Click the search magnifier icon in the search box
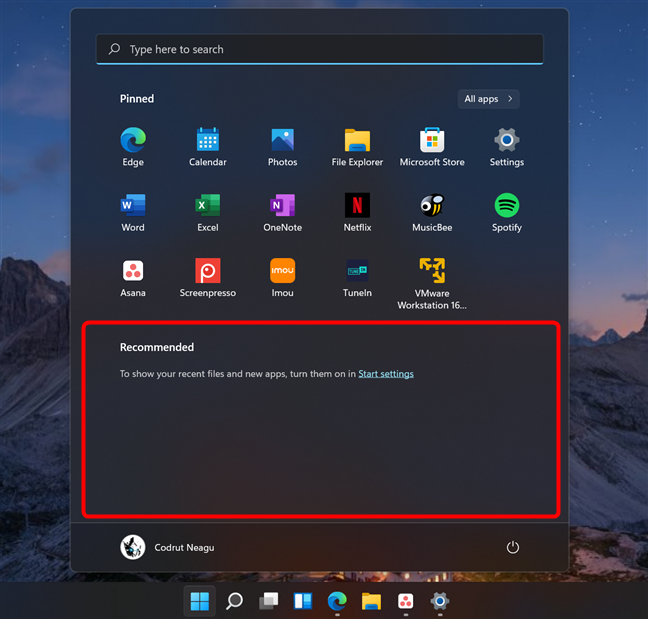The image size is (648, 619). tap(114, 49)
